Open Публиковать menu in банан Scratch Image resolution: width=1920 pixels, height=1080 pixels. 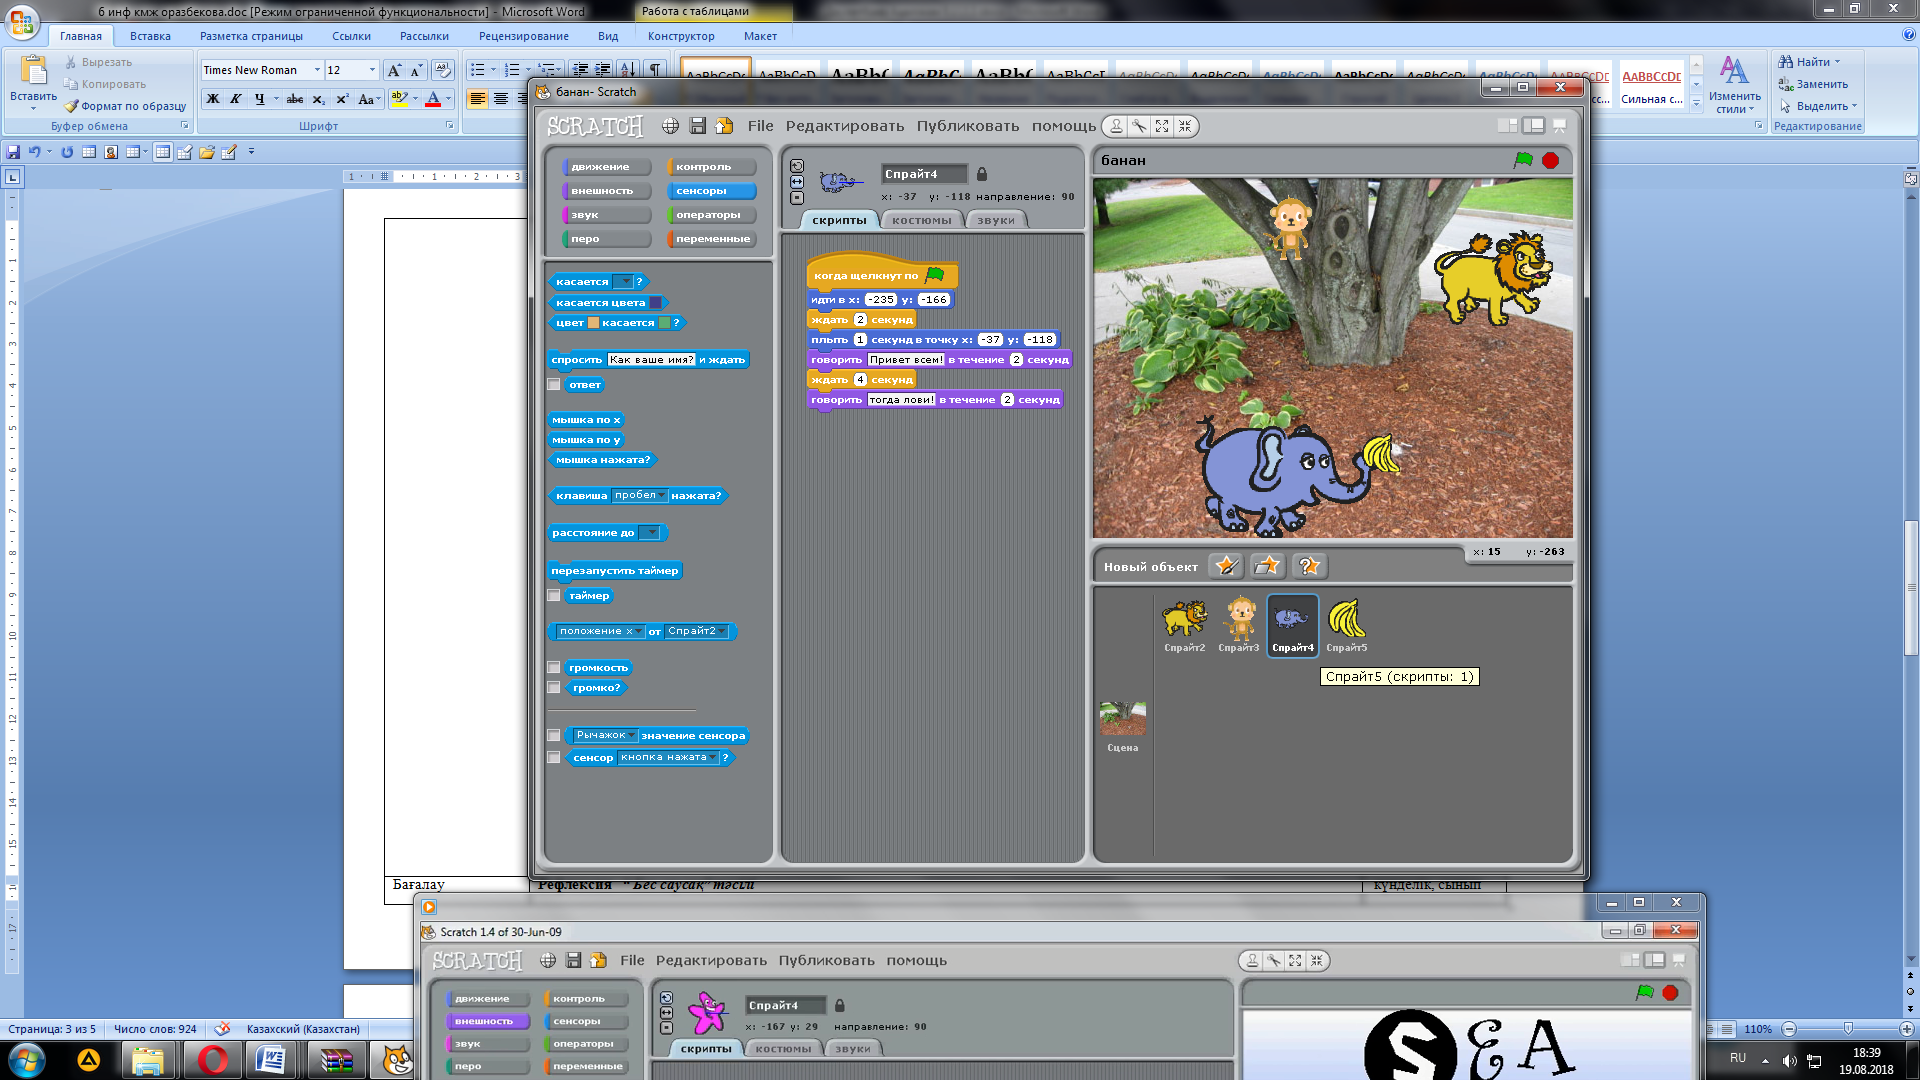[968, 126]
